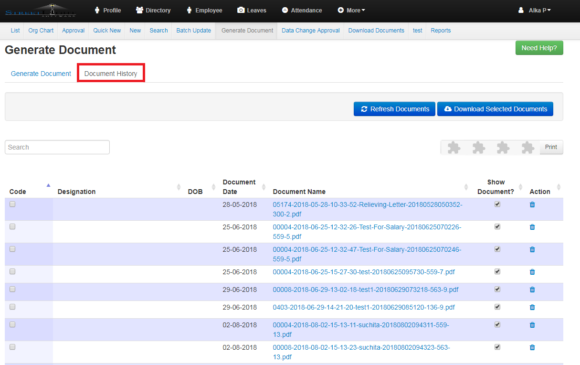This screenshot has height=365, width=580.
Task: Open Download Documents submenu item
Action: click(x=376, y=31)
